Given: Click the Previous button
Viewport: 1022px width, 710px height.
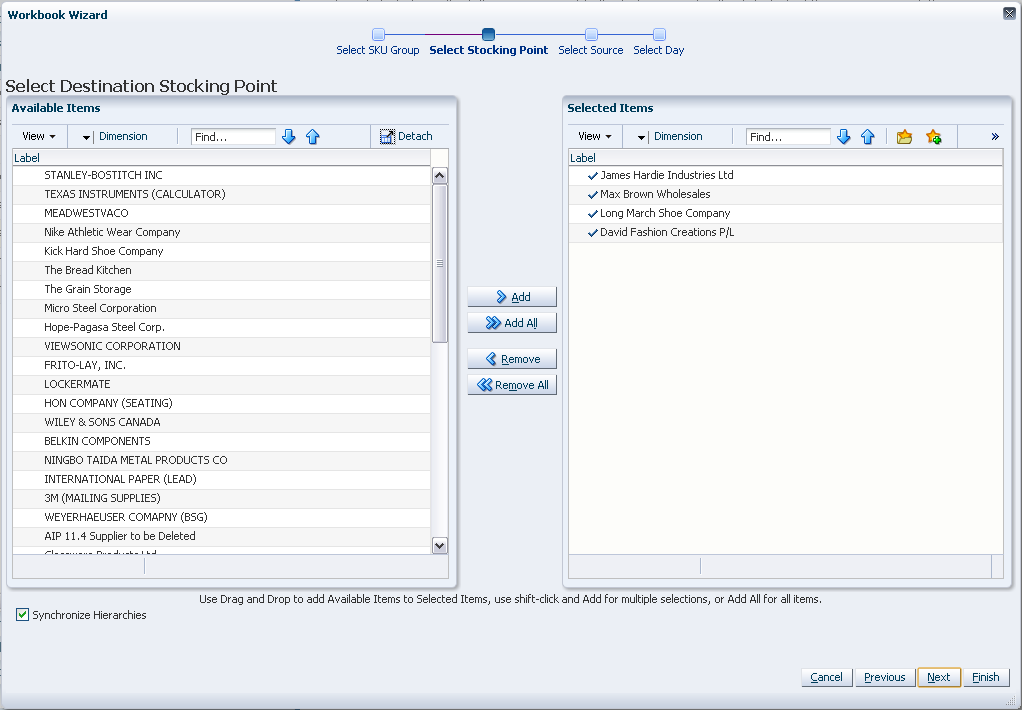Looking at the screenshot, I should click(x=884, y=677).
